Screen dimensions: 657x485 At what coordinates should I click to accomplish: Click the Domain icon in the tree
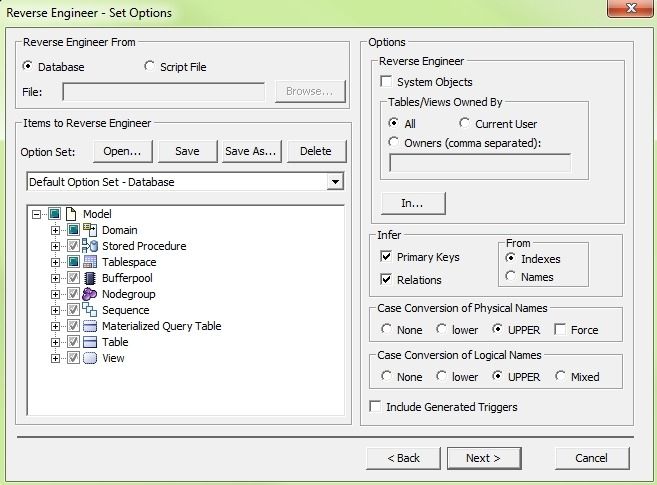(x=90, y=230)
